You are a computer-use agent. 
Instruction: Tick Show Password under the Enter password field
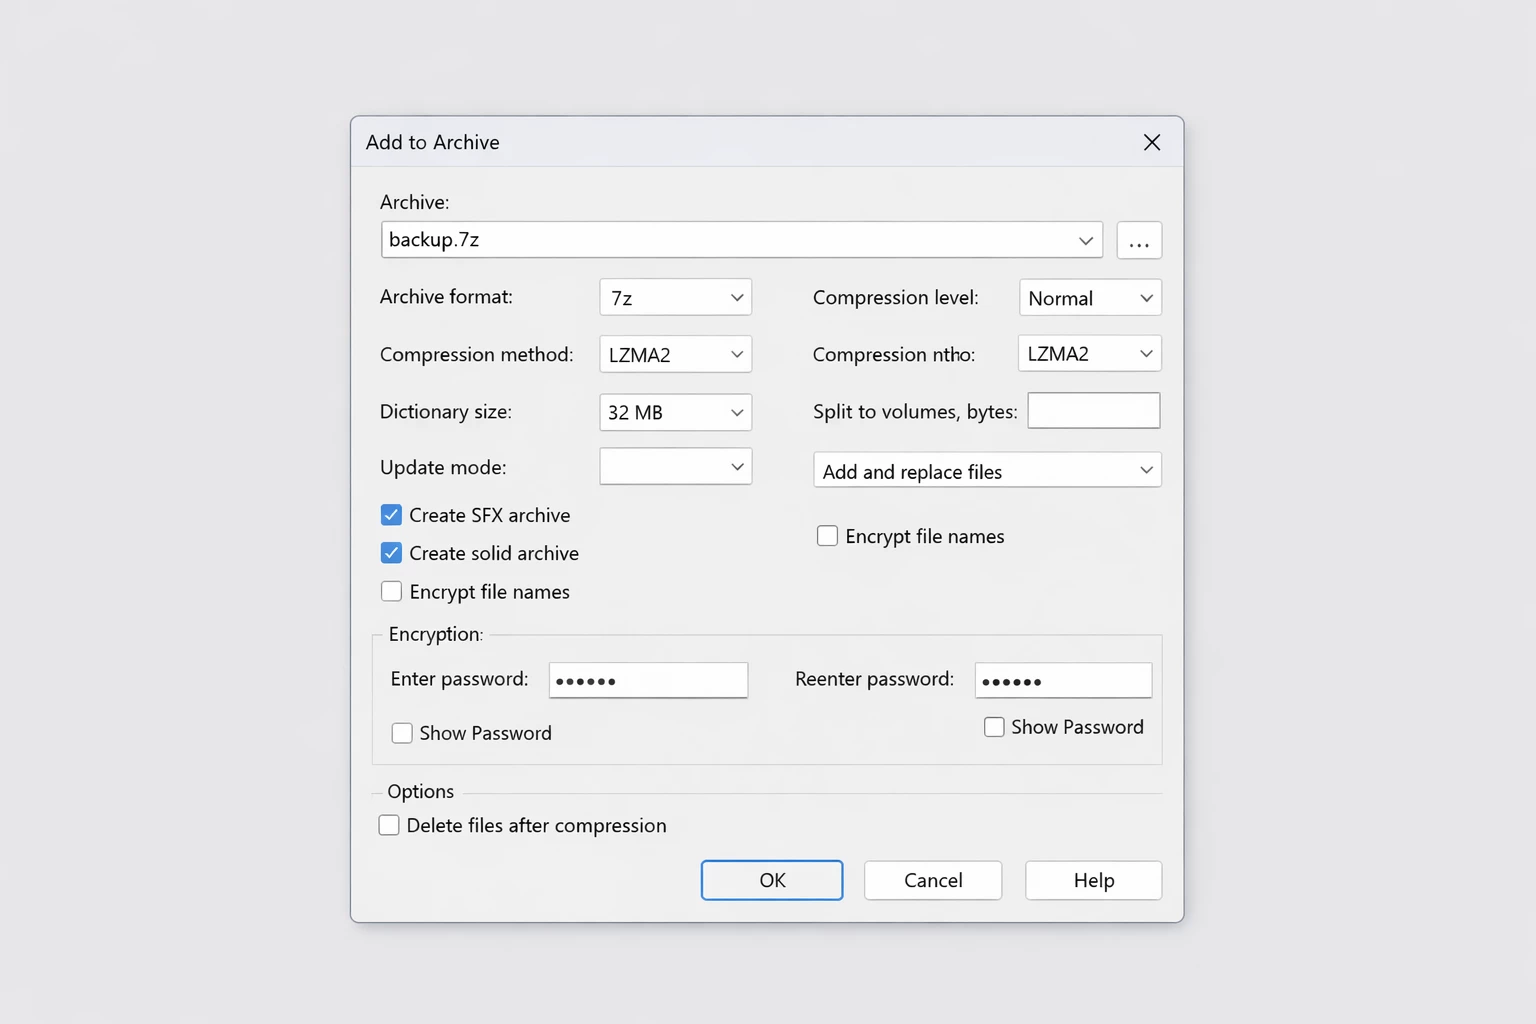[x=402, y=733]
